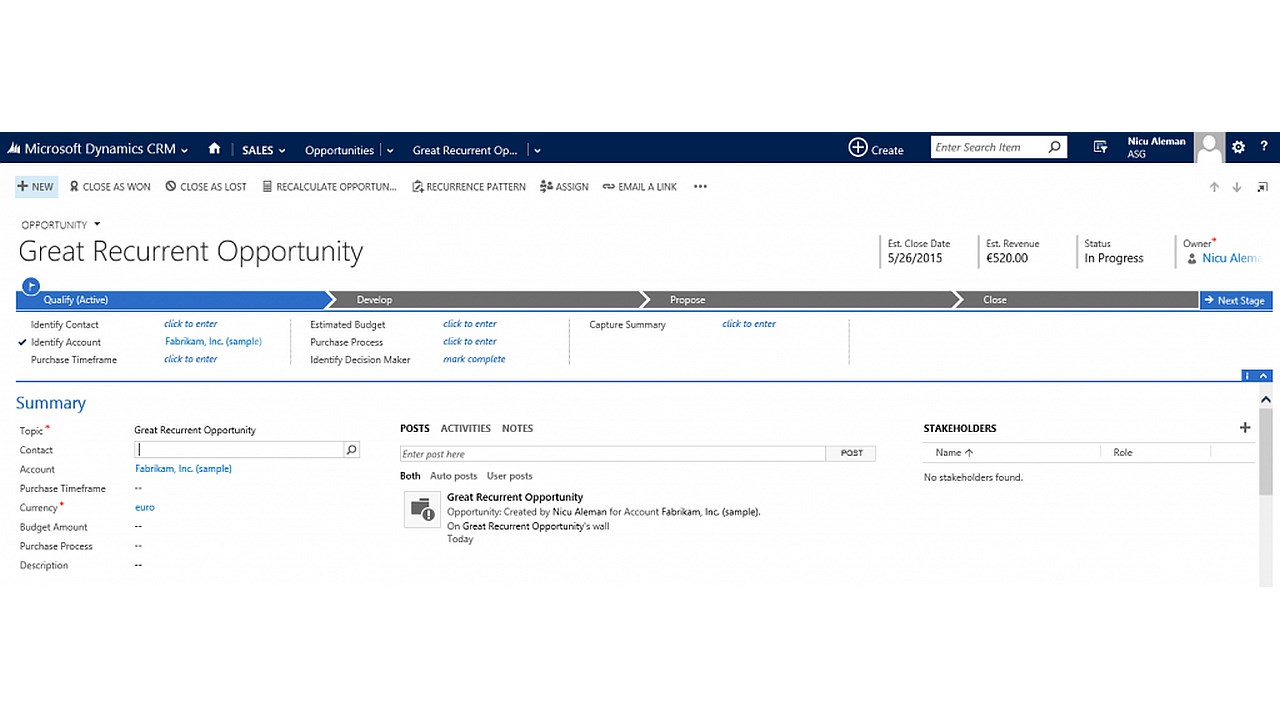Open the Settings gear icon
Viewport: 1280px width, 720px height.
pos(1238,147)
